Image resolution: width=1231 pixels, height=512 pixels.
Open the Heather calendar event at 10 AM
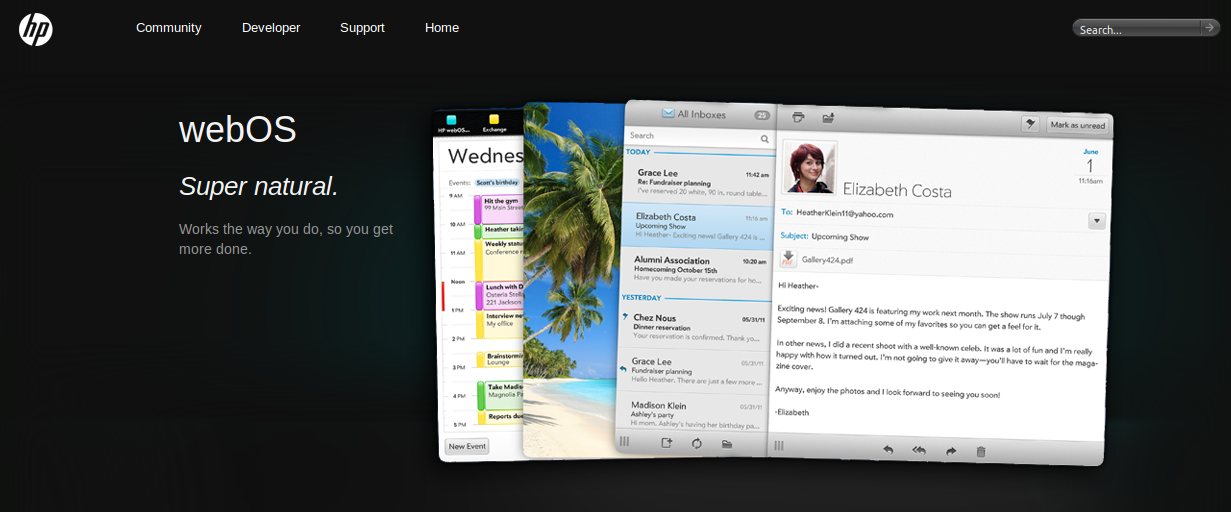tap(499, 230)
